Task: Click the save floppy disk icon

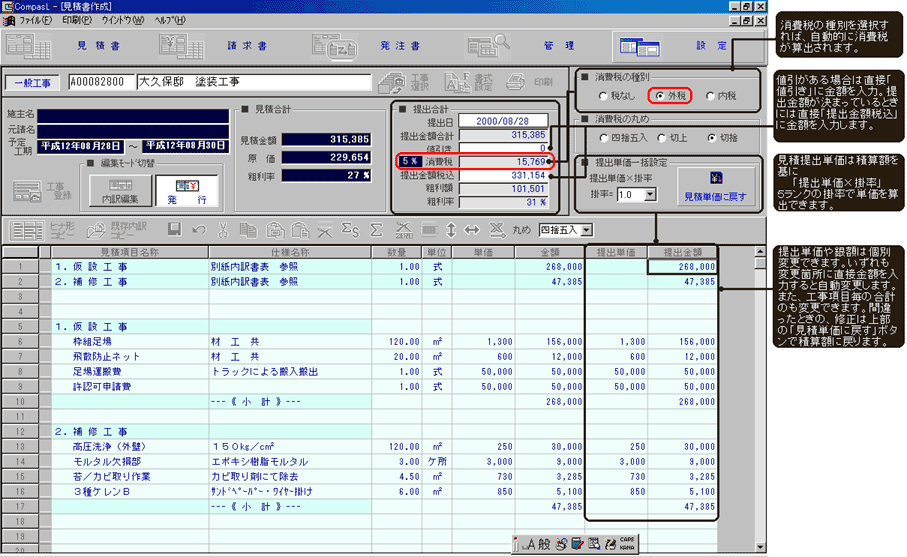Action: click(x=174, y=230)
